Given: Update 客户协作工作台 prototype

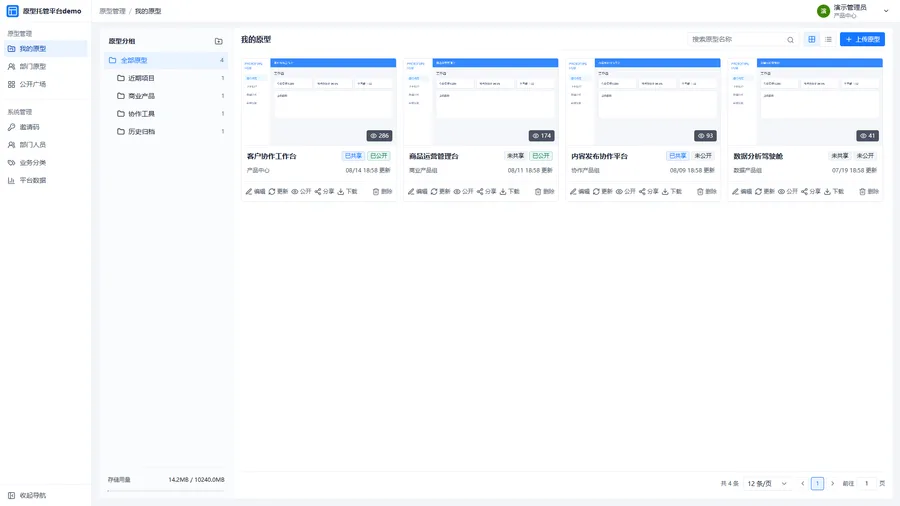Looking at the screenshot, I should (278, 192).
